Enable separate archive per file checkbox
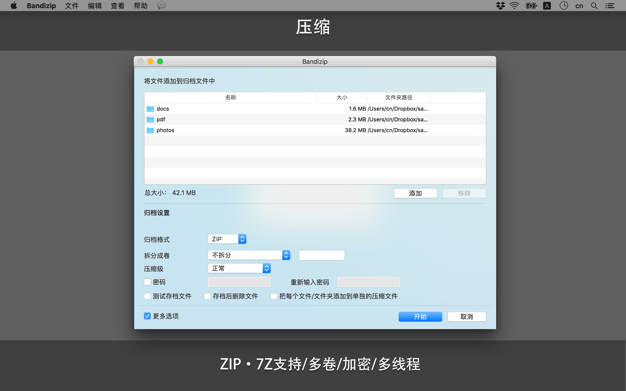Screen dimensions: 626x391 click(274, 296)
